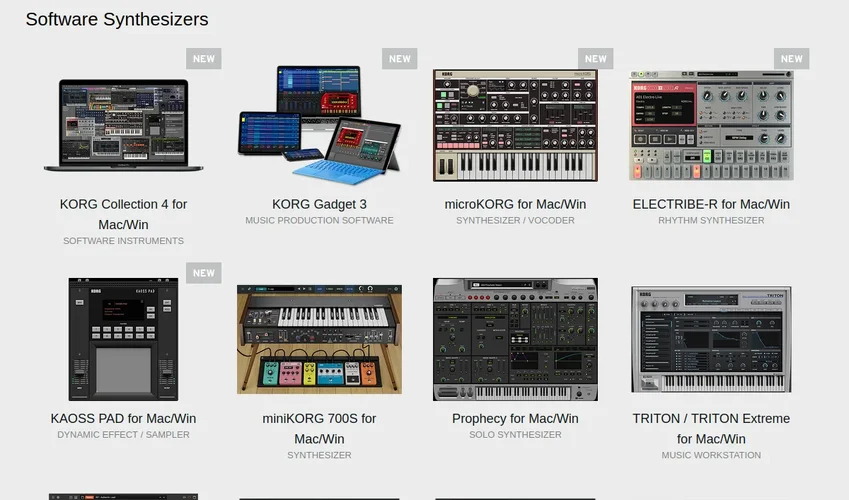
Task: Open the ELECTRIBE-R product image
Action: 711,125
